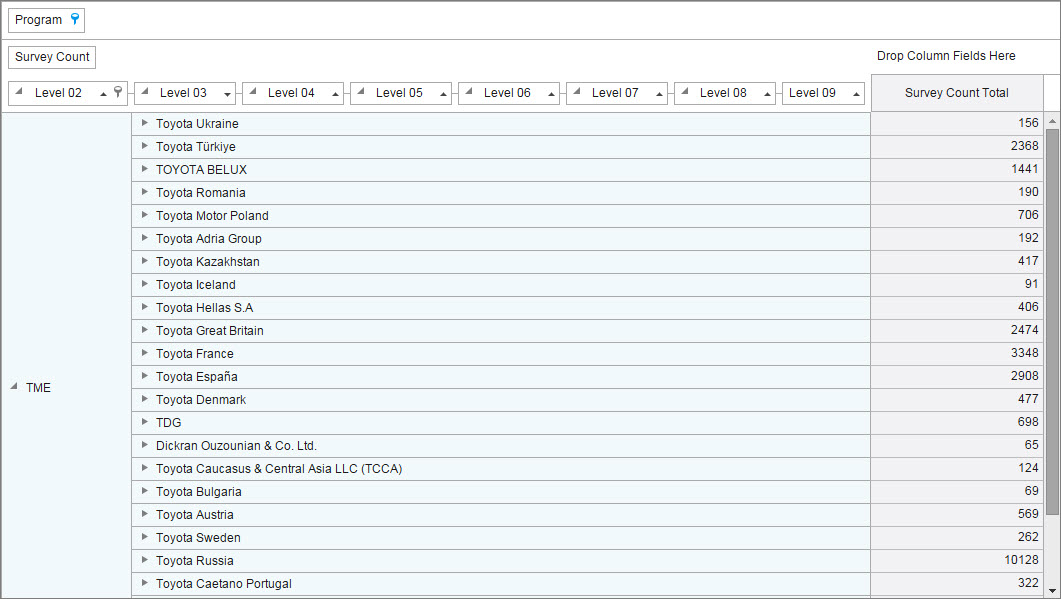Click the blue filter icon on Program
The width and height of the screenshot is (1061, 599).
tap(75, 19)
